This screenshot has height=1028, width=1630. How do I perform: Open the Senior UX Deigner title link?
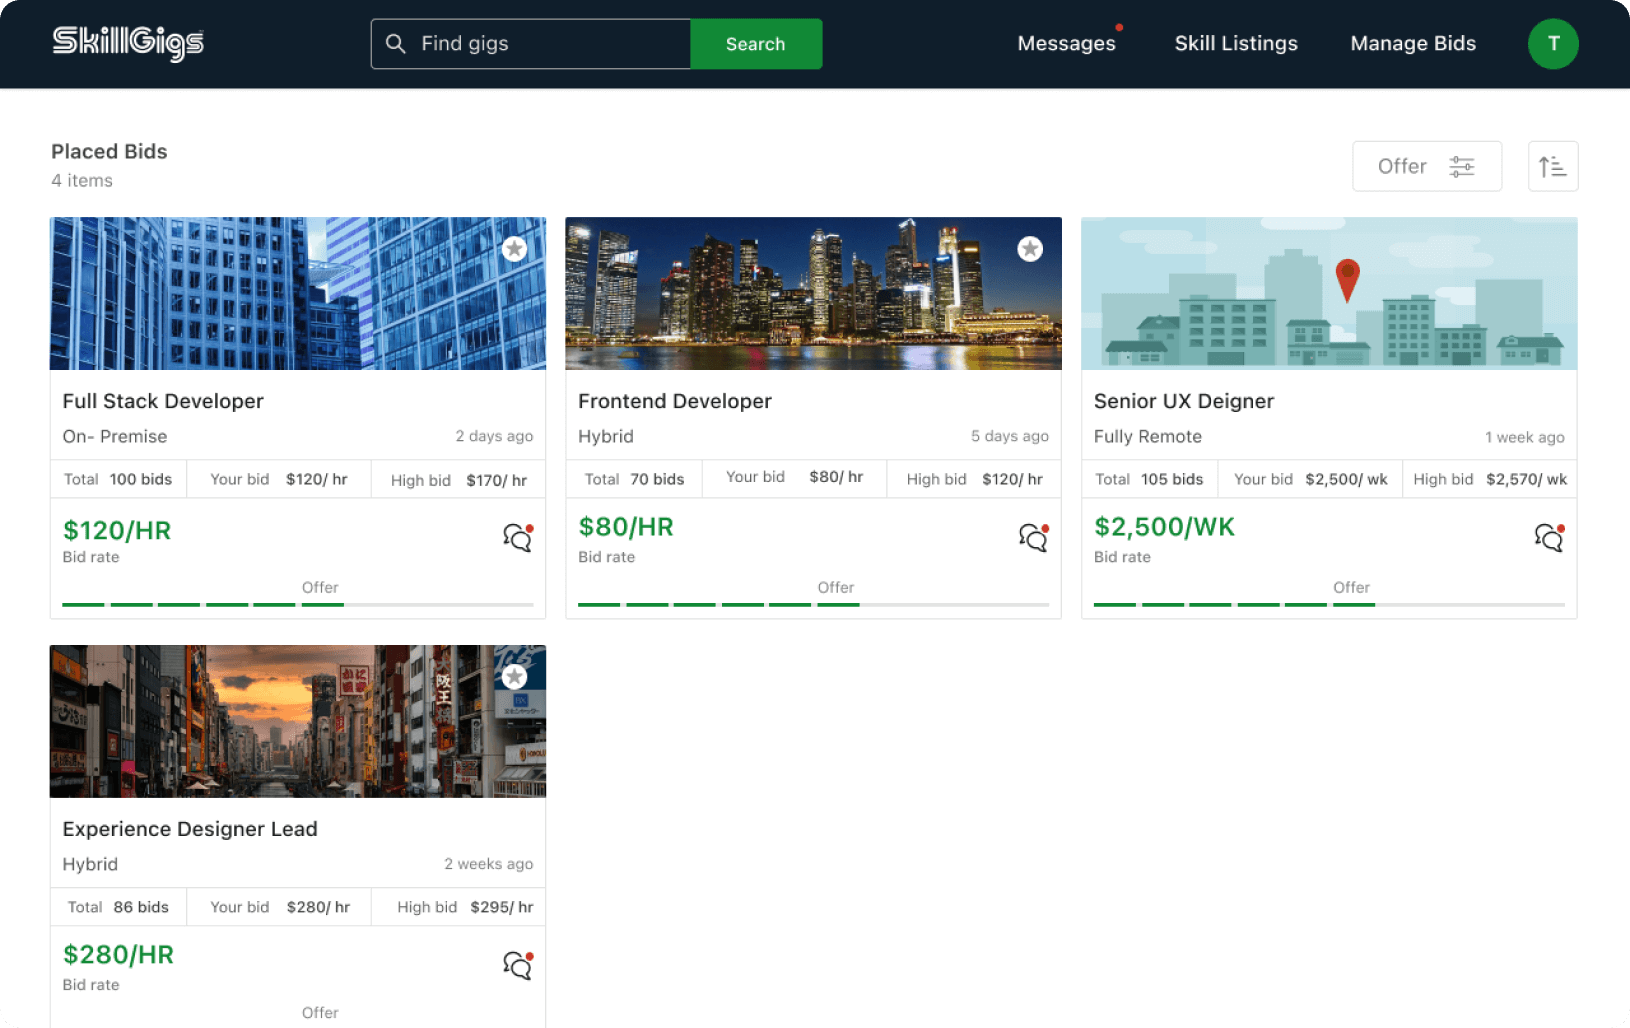(1183, 401)
